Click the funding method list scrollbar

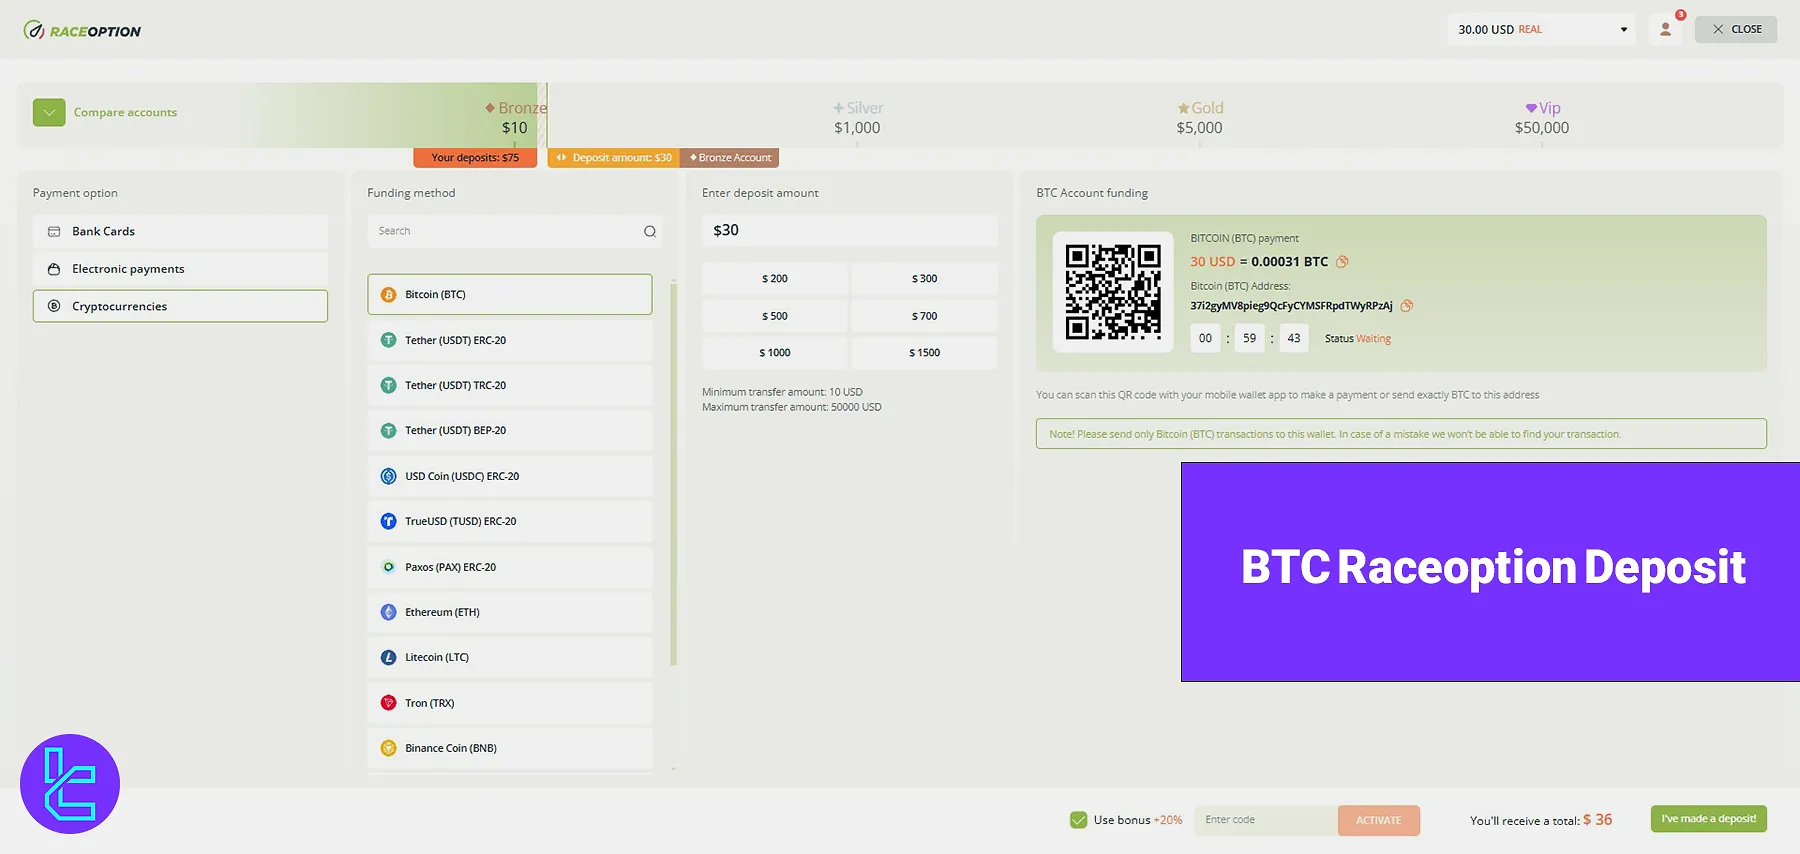(x=673, y=475)
